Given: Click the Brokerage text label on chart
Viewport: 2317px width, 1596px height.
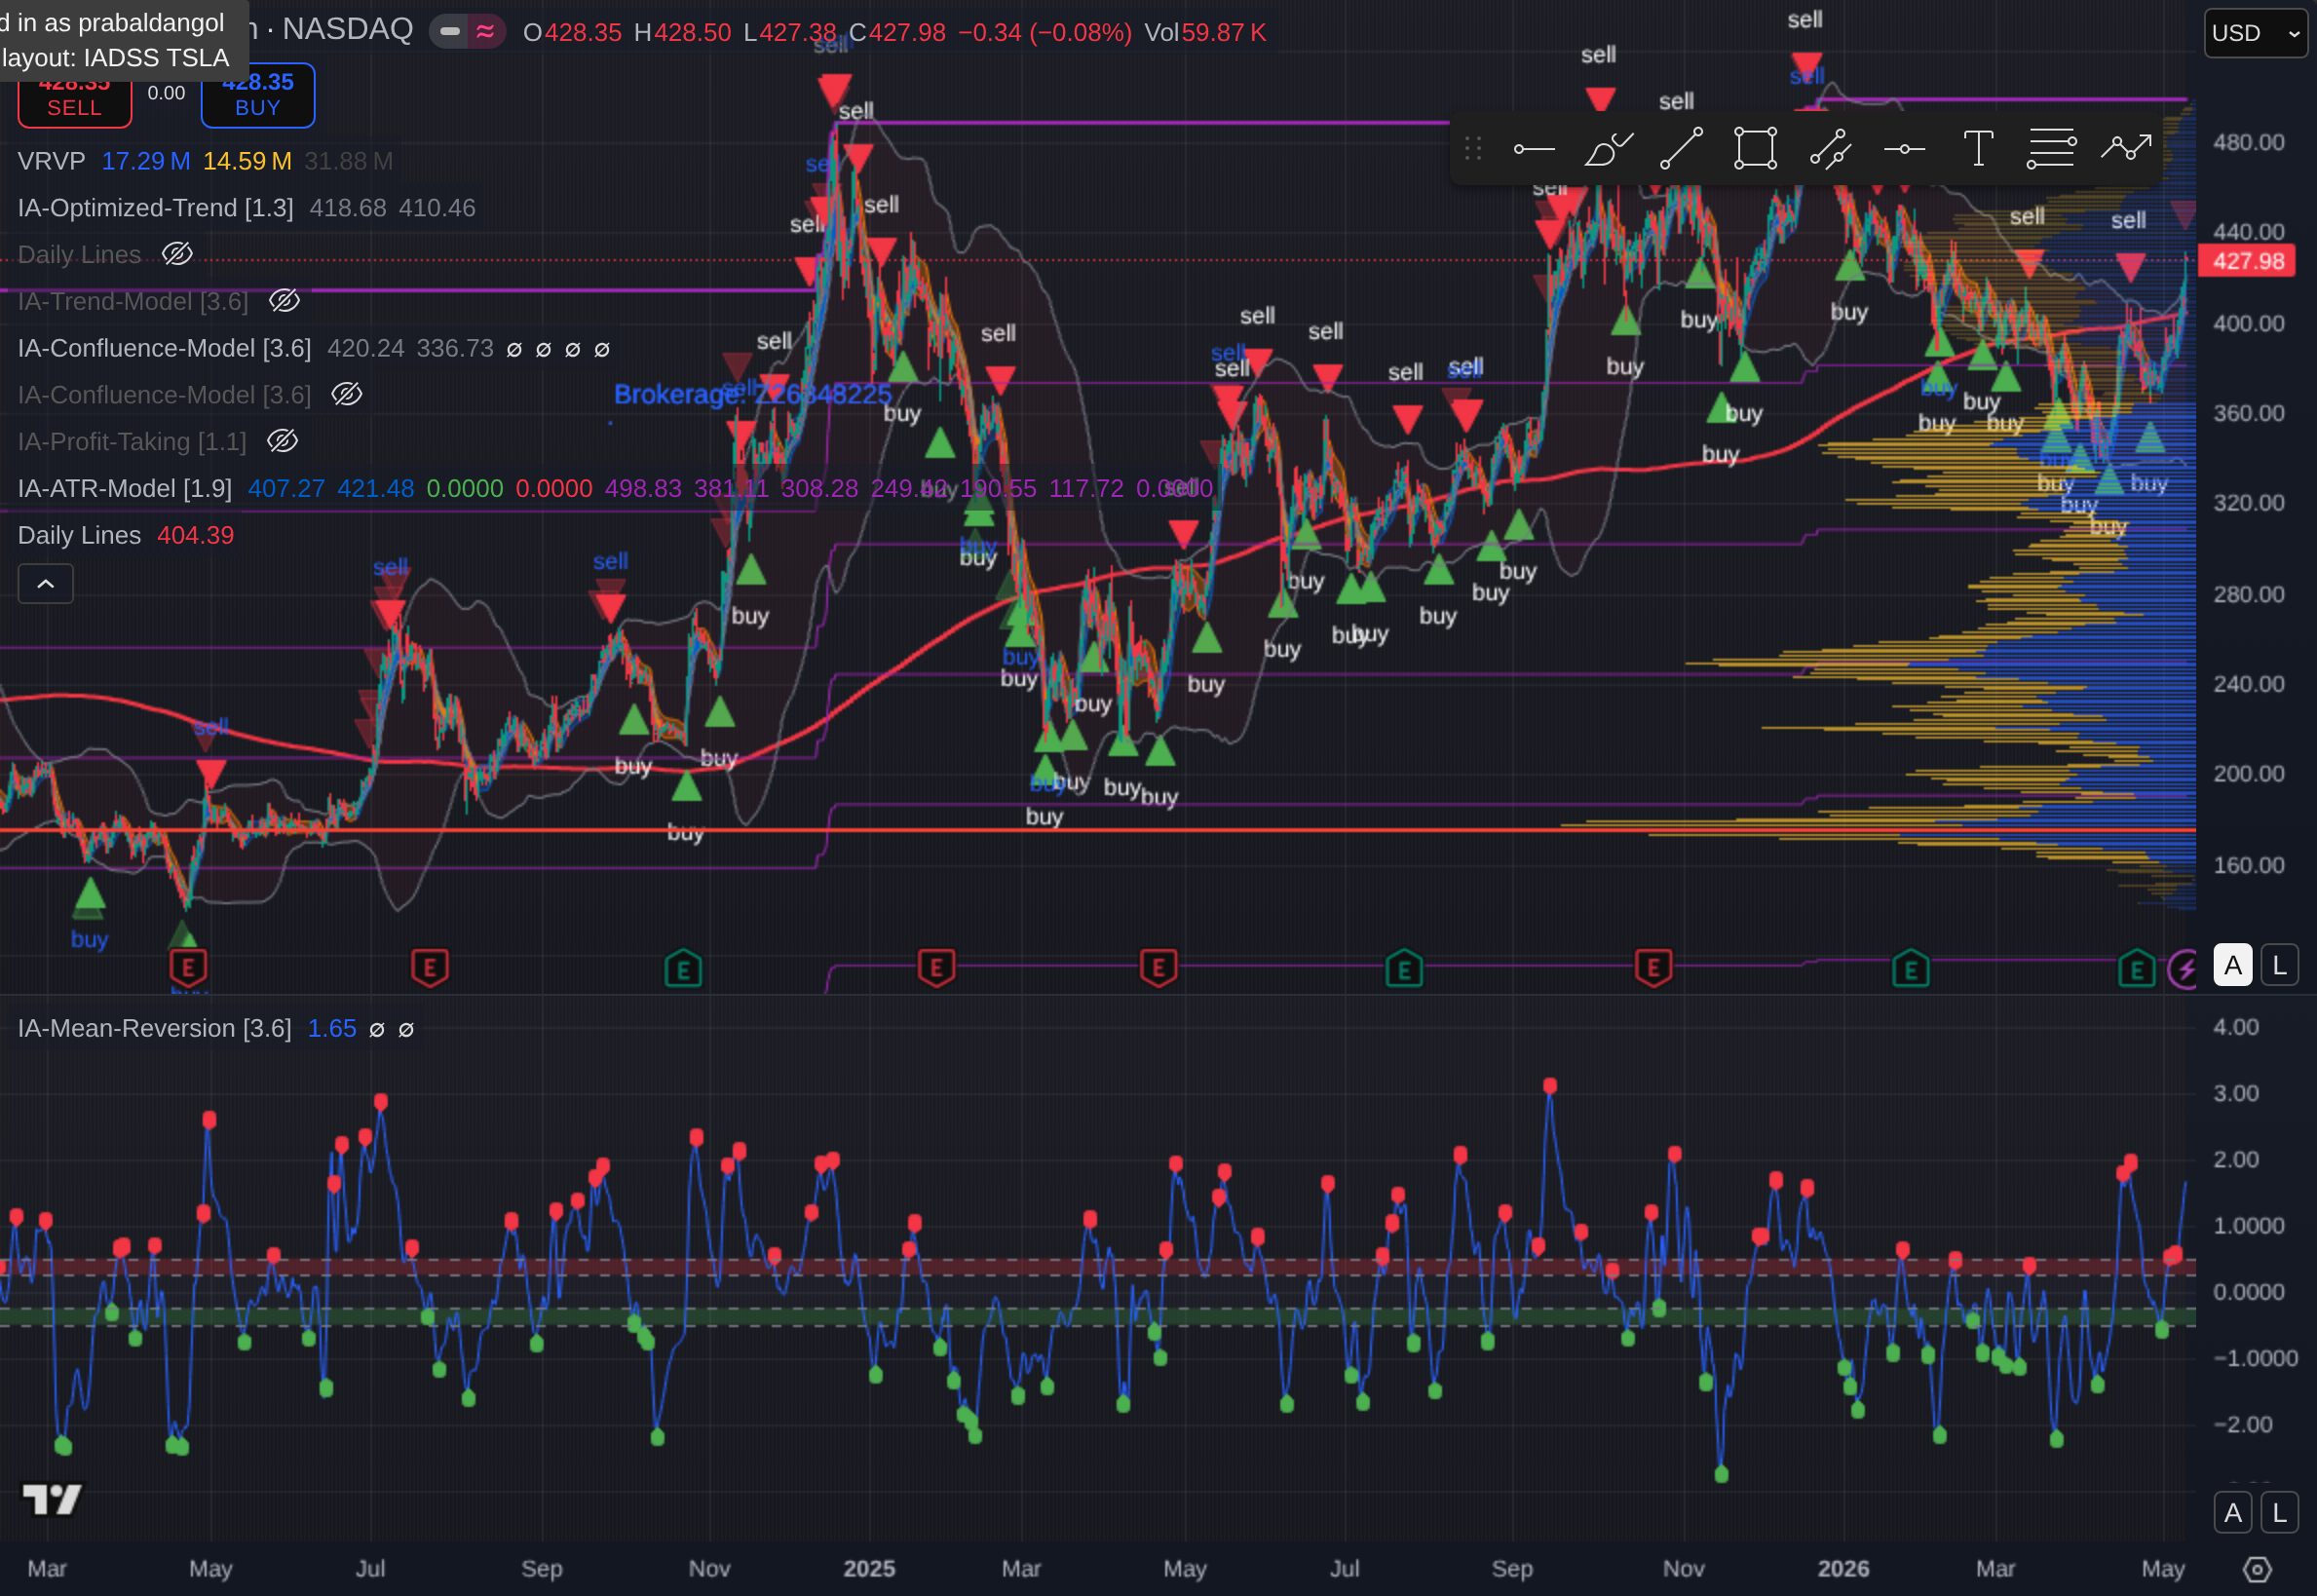Looking at the screenshot, I should coord(753,394).
